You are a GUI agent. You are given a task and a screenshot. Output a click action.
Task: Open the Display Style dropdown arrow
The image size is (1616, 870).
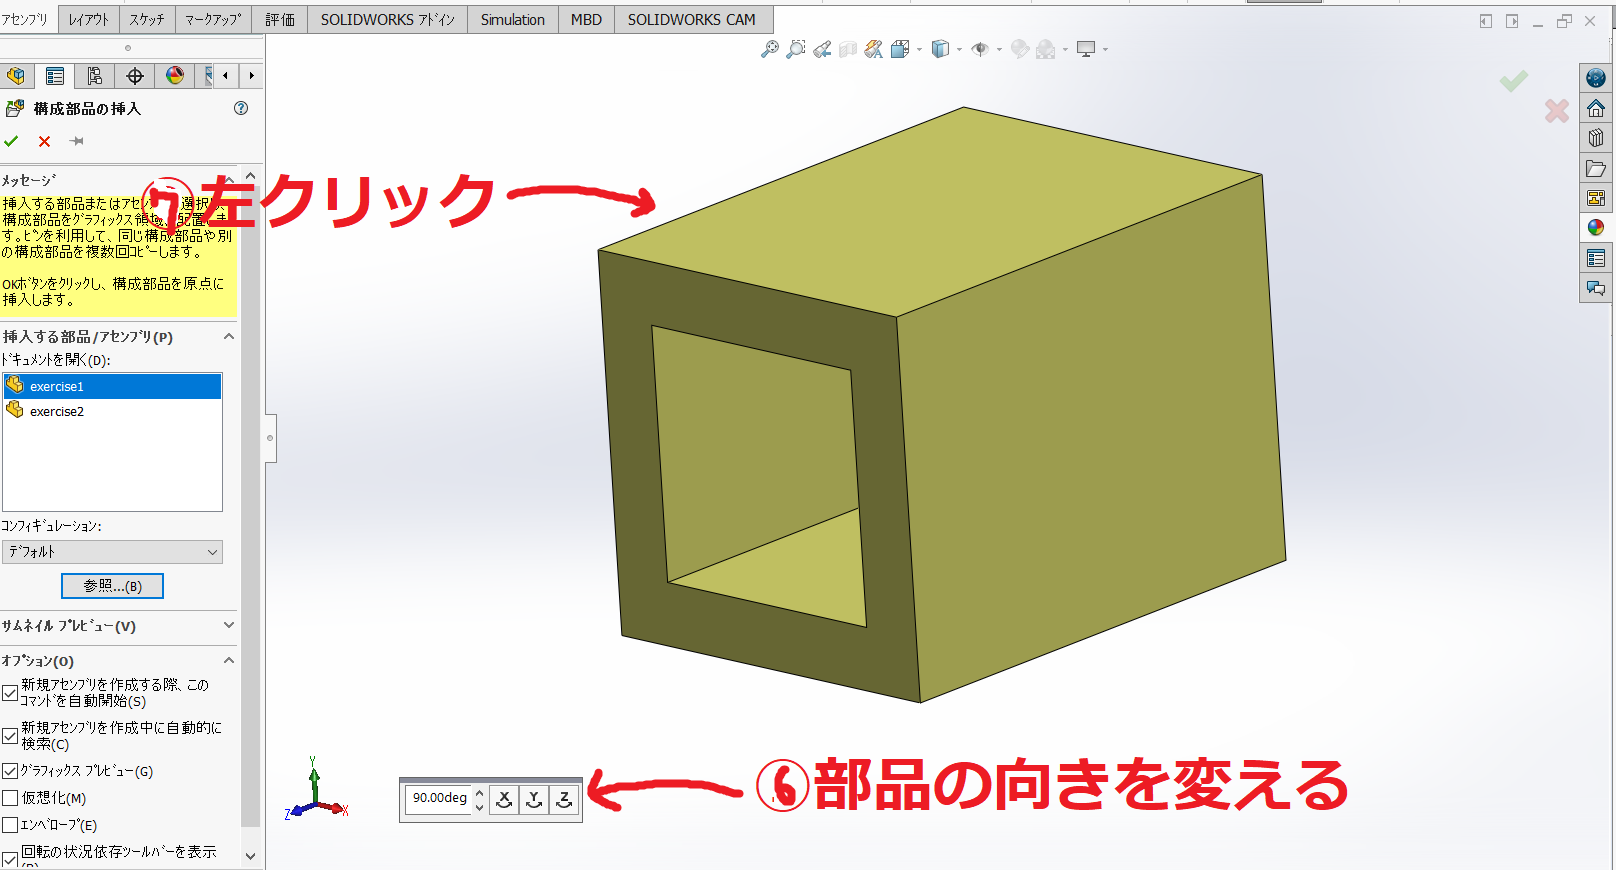coord(959,50)
